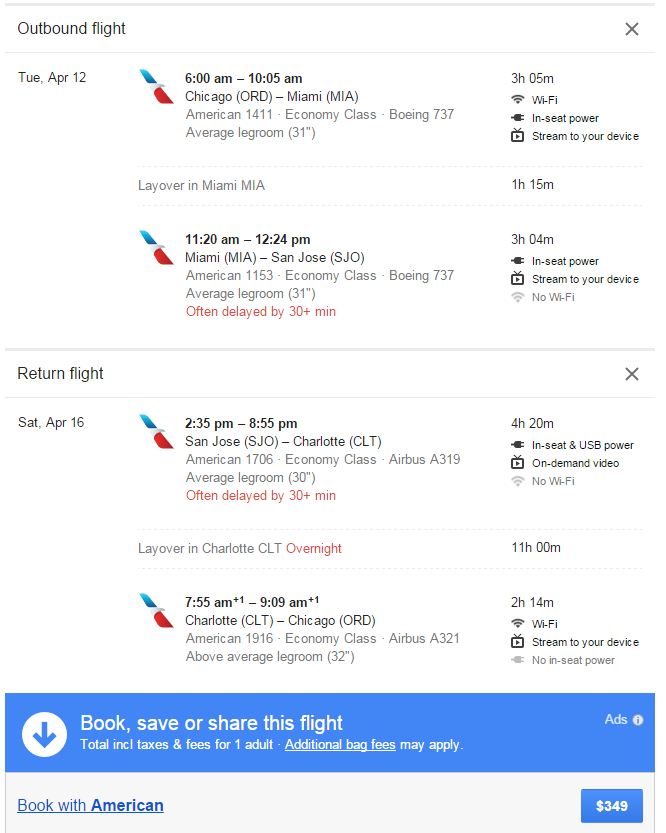Screen dimensions: 666x833
Task: Click Wi-Fi icon on first outbound leg
Action: coord(518,100)
